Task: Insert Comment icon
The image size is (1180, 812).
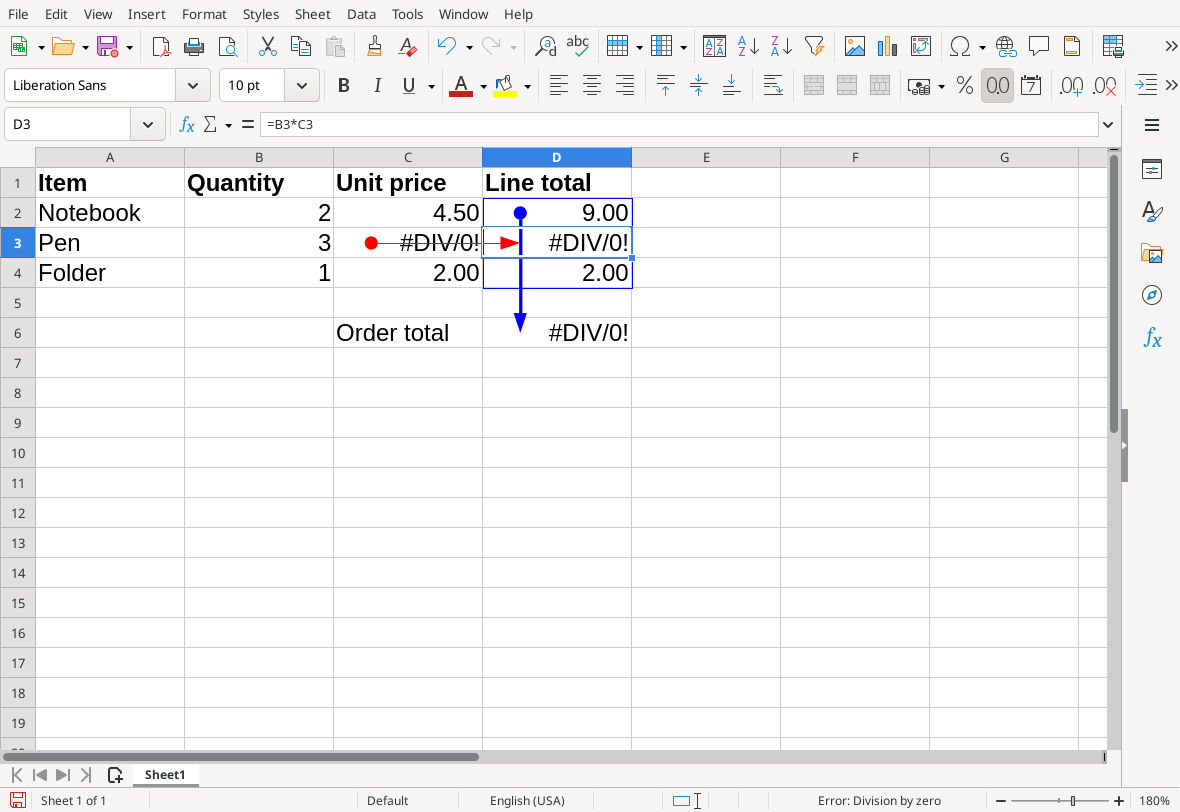Action: (1039, 47)
